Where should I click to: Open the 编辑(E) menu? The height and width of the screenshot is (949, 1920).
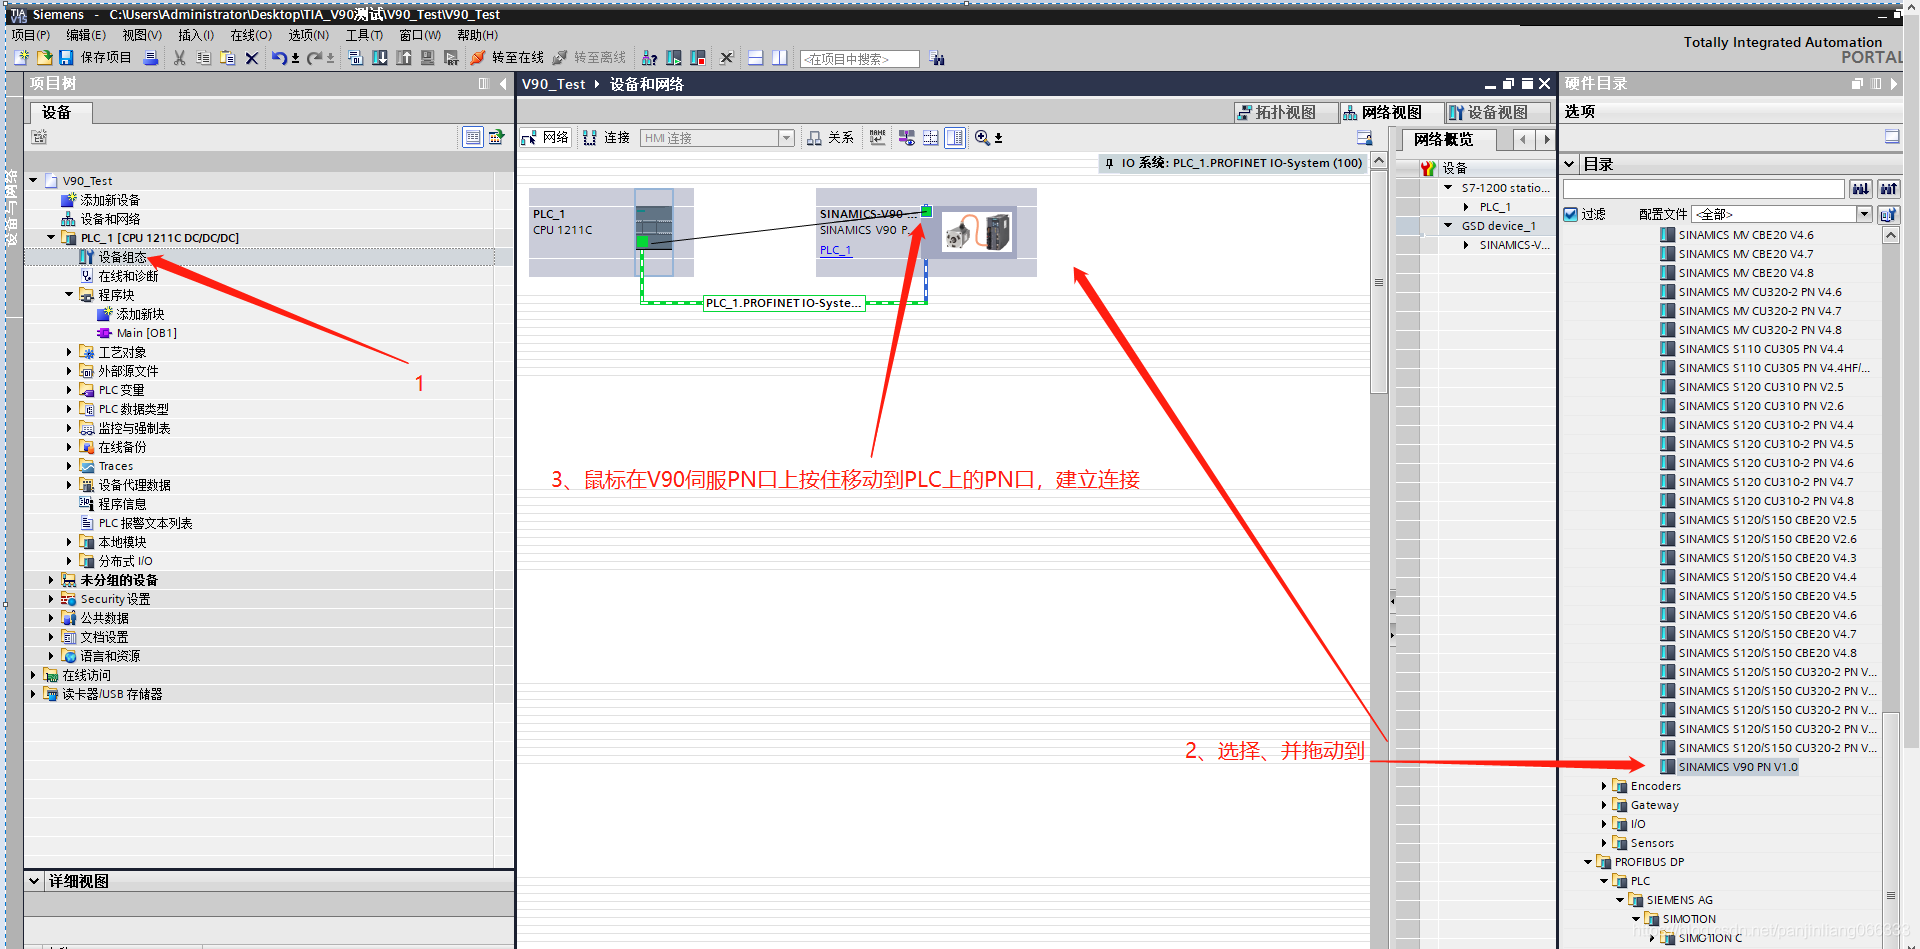[86, 35]
